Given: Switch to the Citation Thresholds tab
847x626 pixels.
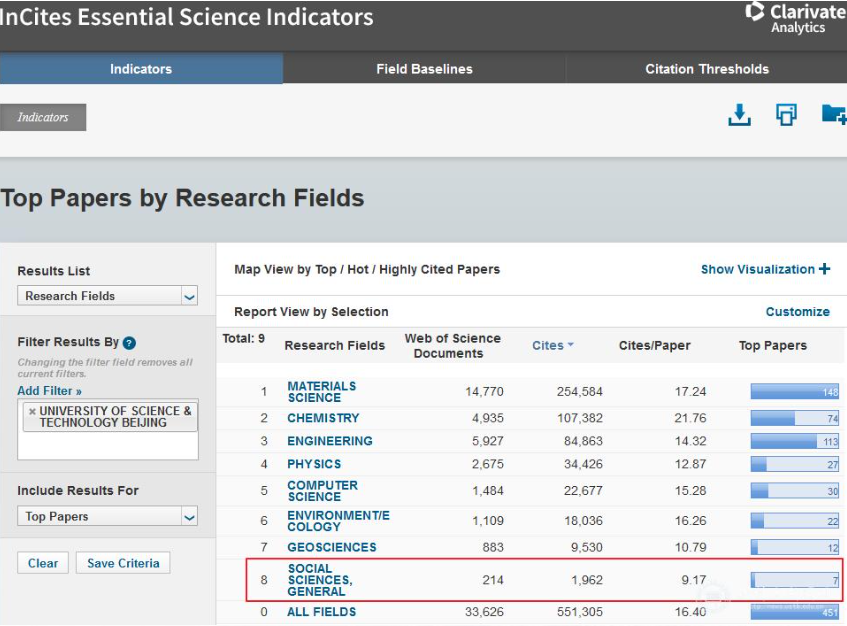Looking at the screenshot, I should pyautogui.click(x=706, y=69).
